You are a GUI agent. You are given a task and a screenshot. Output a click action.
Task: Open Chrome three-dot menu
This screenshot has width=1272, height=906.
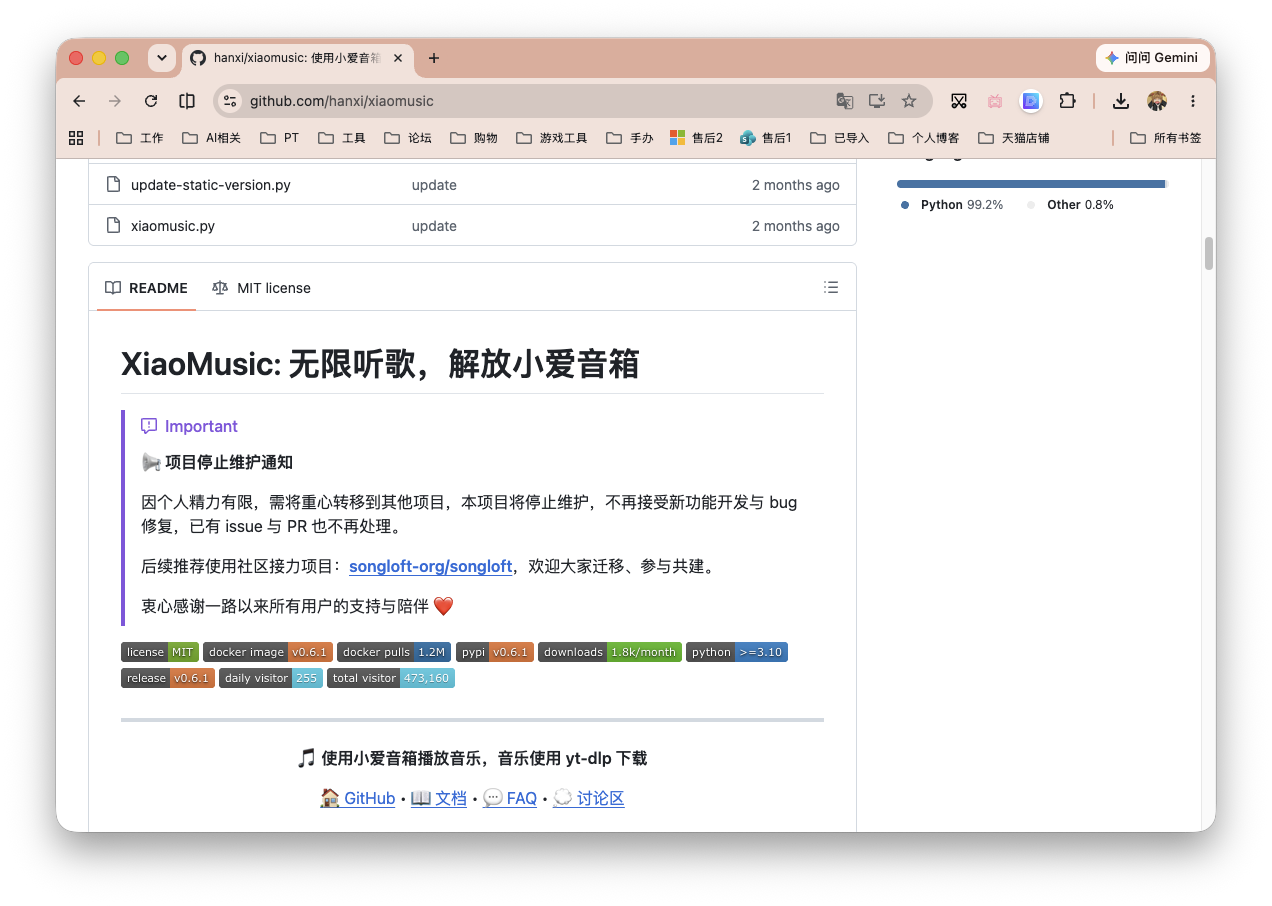(1193, 101)
